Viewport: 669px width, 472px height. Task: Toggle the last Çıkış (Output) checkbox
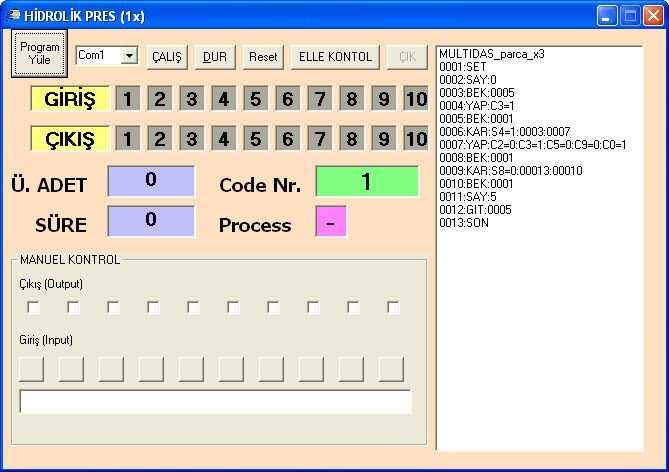[x=393, y=308]
